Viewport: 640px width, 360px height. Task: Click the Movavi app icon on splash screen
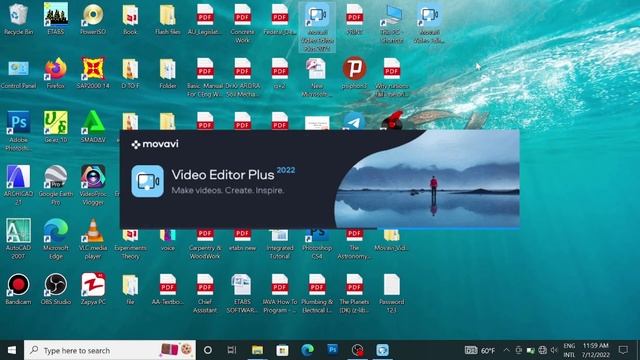point(147,181)
